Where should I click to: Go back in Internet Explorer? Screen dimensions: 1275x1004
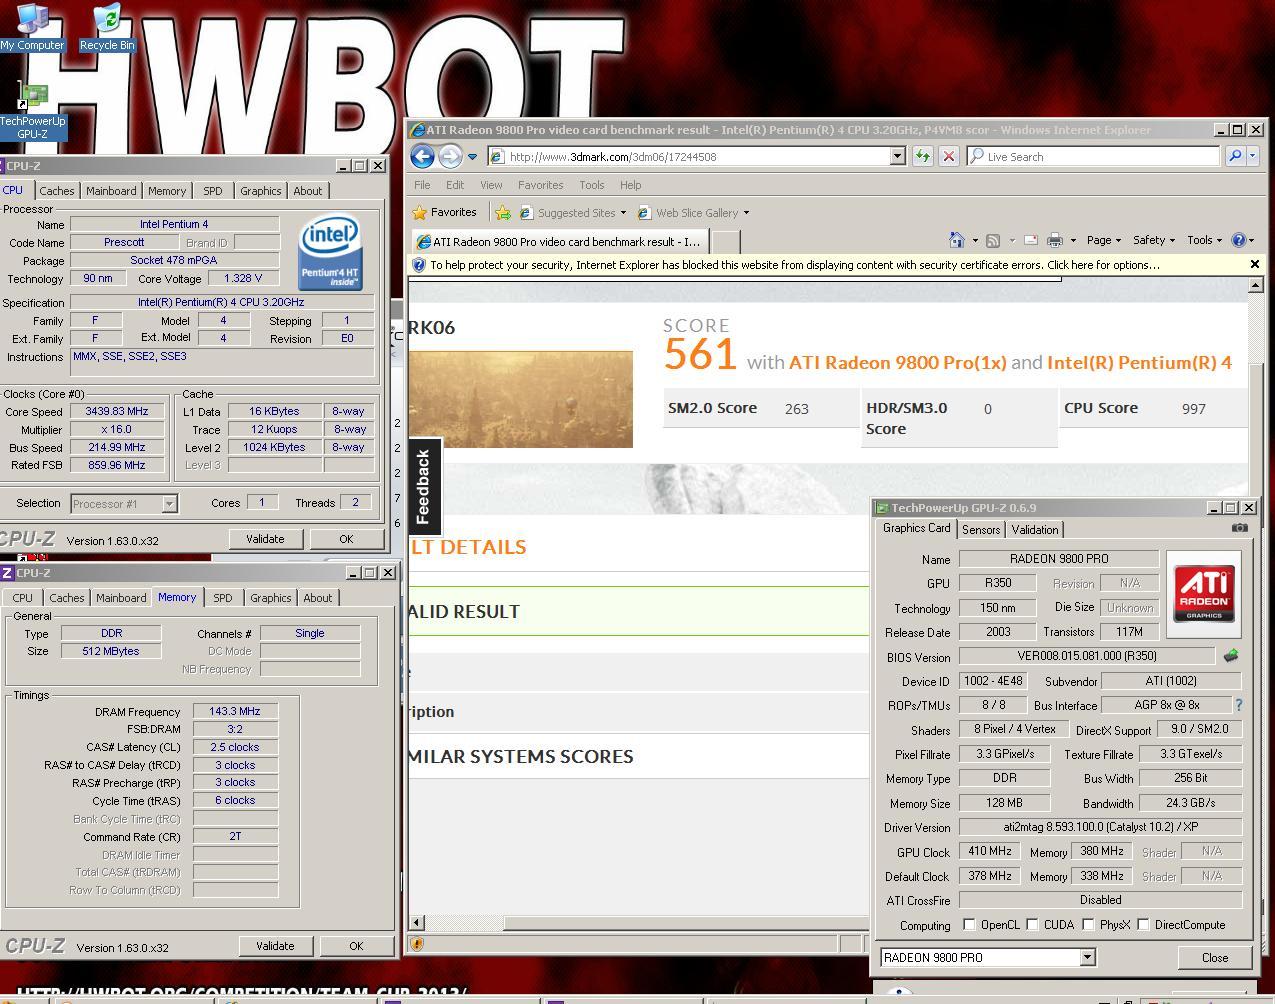pos(422,156)
